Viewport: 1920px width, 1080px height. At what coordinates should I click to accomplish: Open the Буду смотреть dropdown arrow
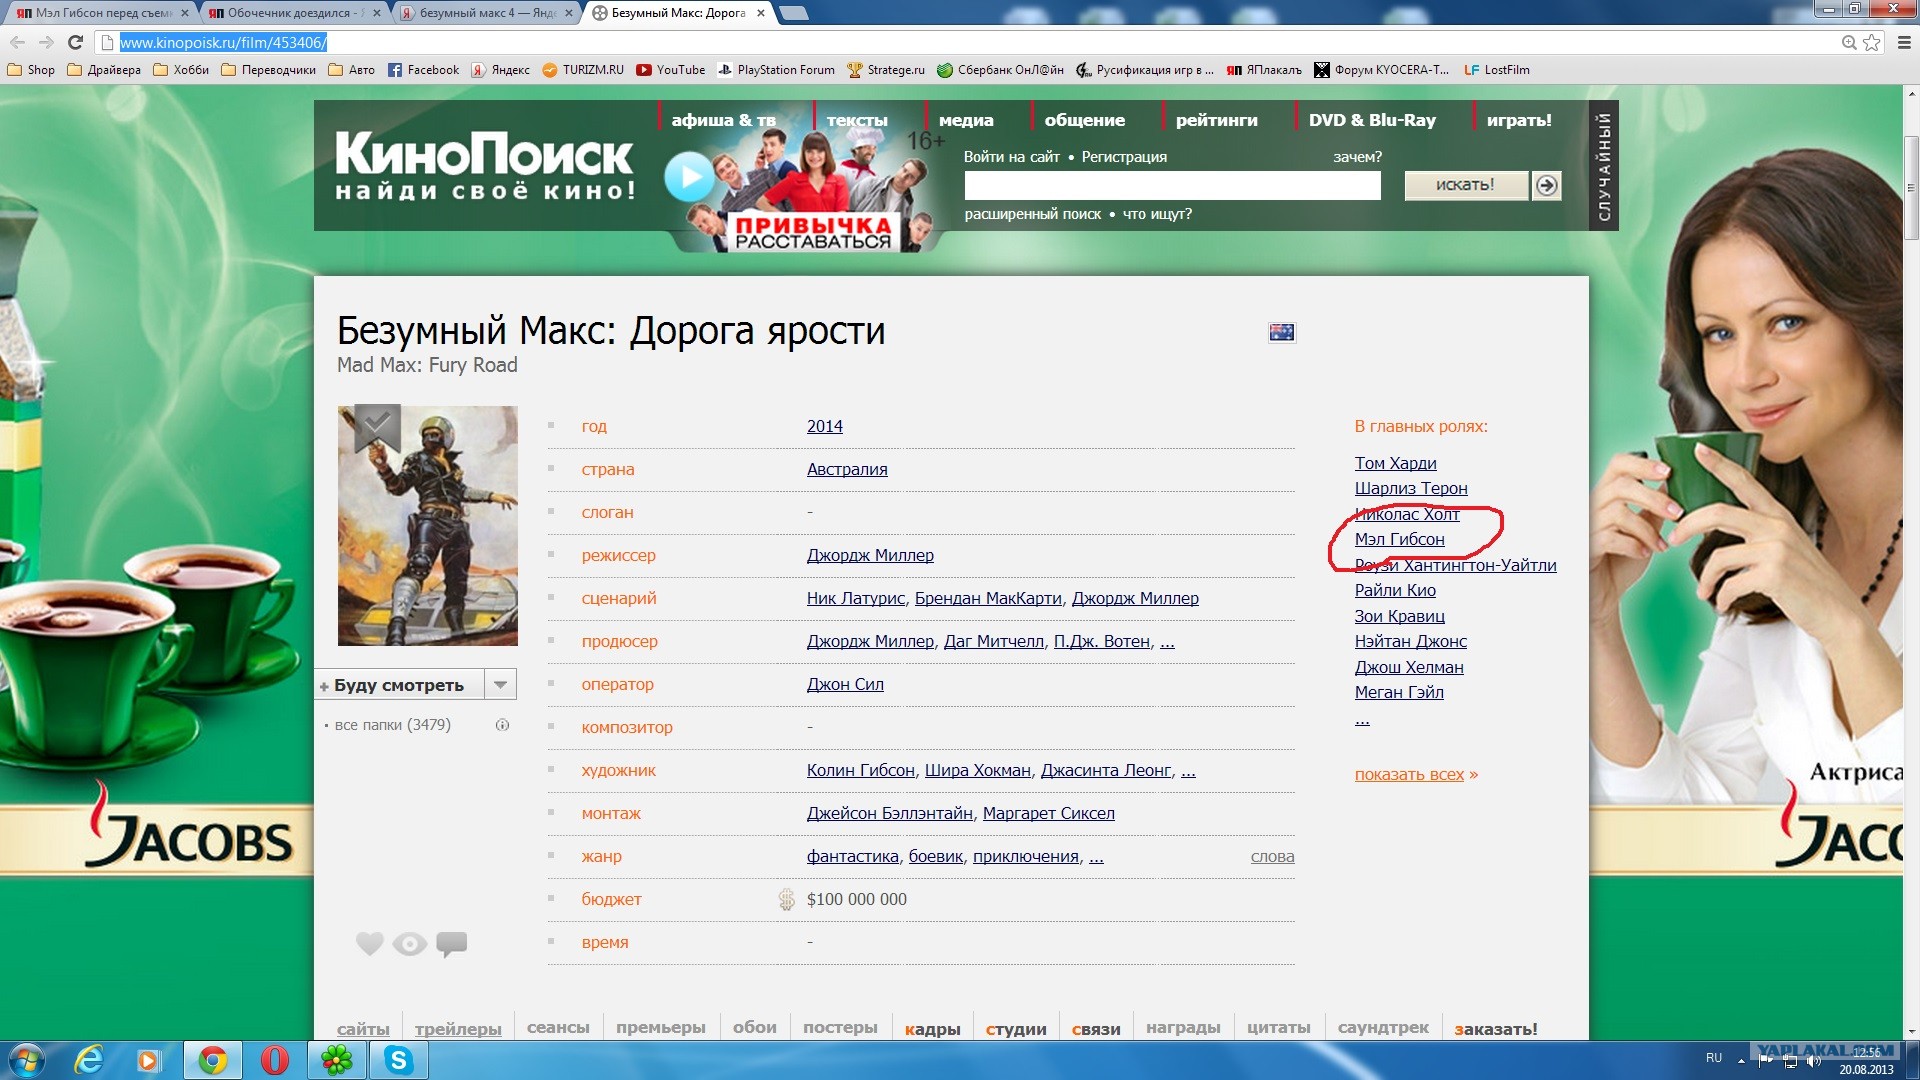pos(500,685)
